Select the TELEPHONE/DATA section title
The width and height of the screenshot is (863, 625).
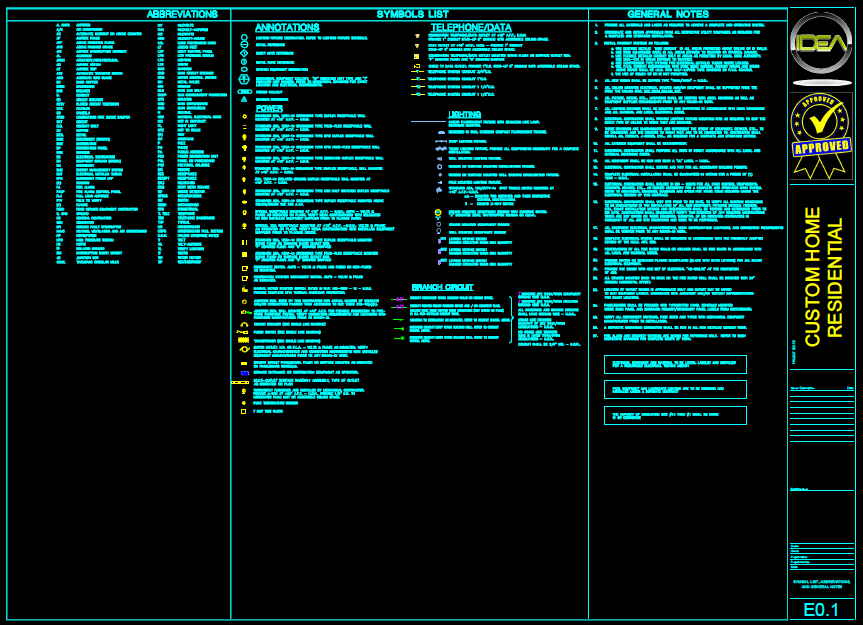[471, 27]
